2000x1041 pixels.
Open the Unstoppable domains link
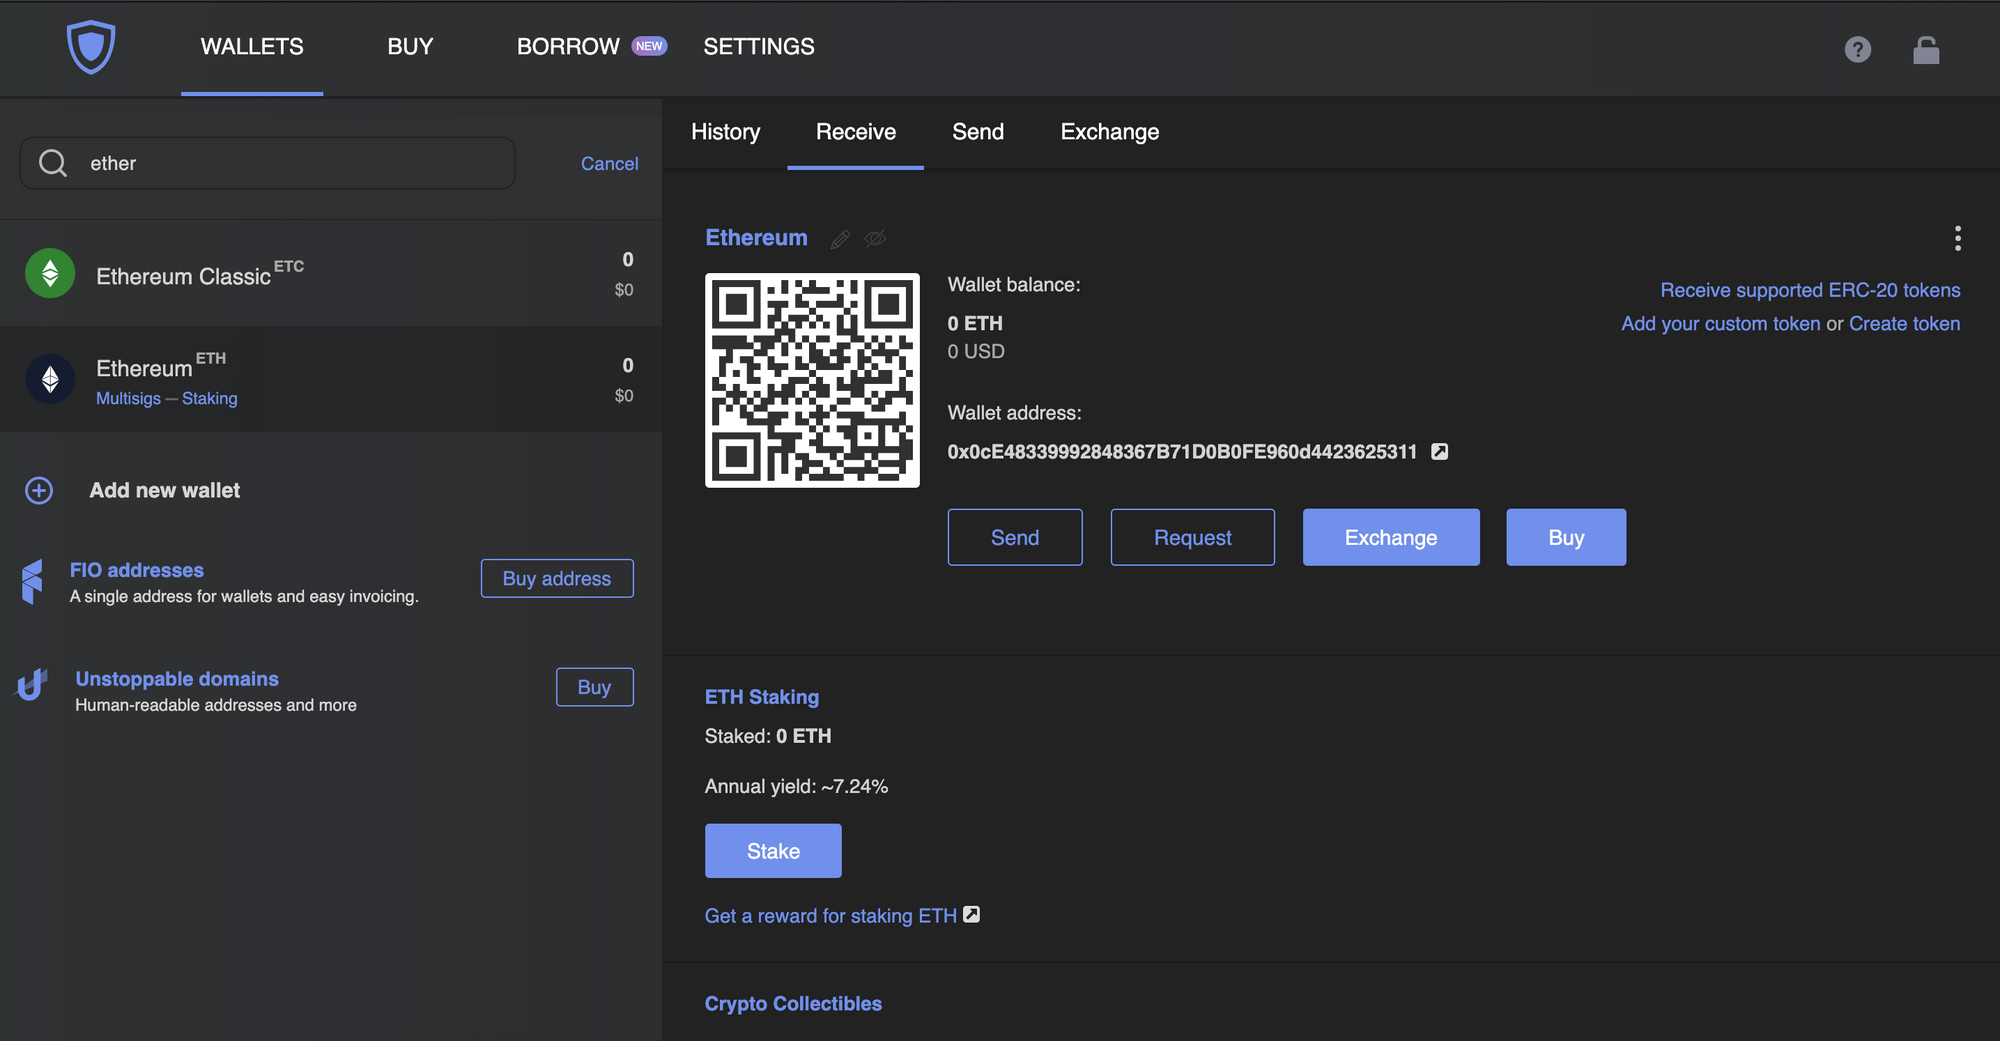tap(177, 679)
